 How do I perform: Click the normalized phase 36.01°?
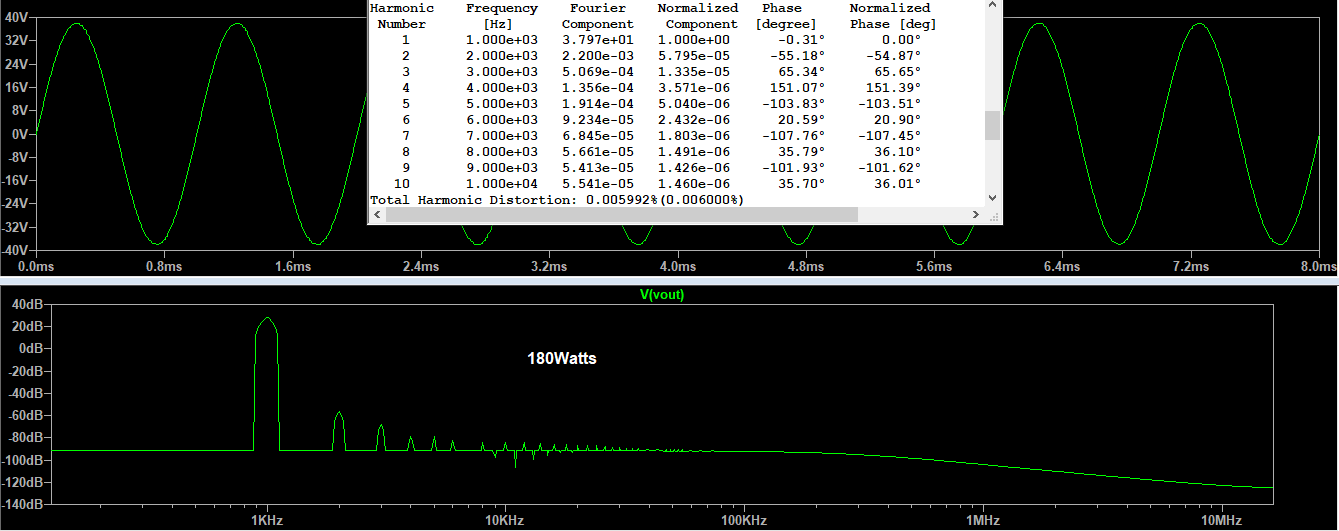click(x=897, y=184)
